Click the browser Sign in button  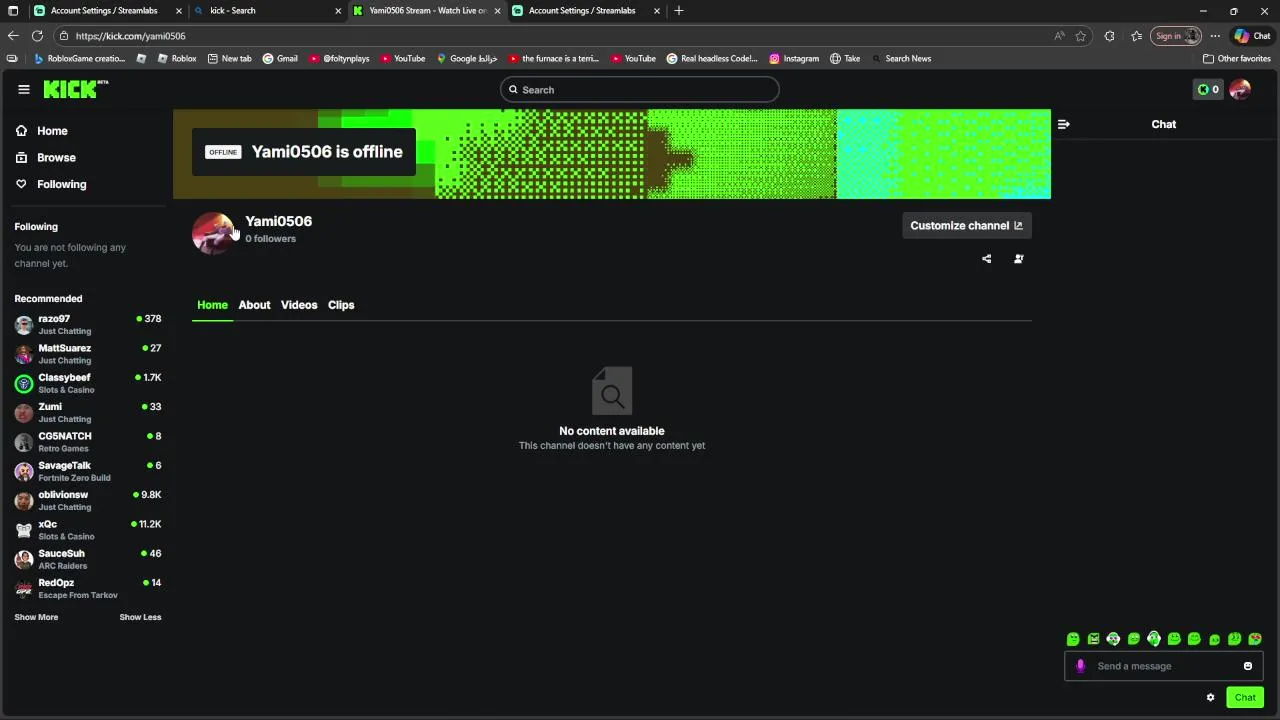click(1176, 36)
